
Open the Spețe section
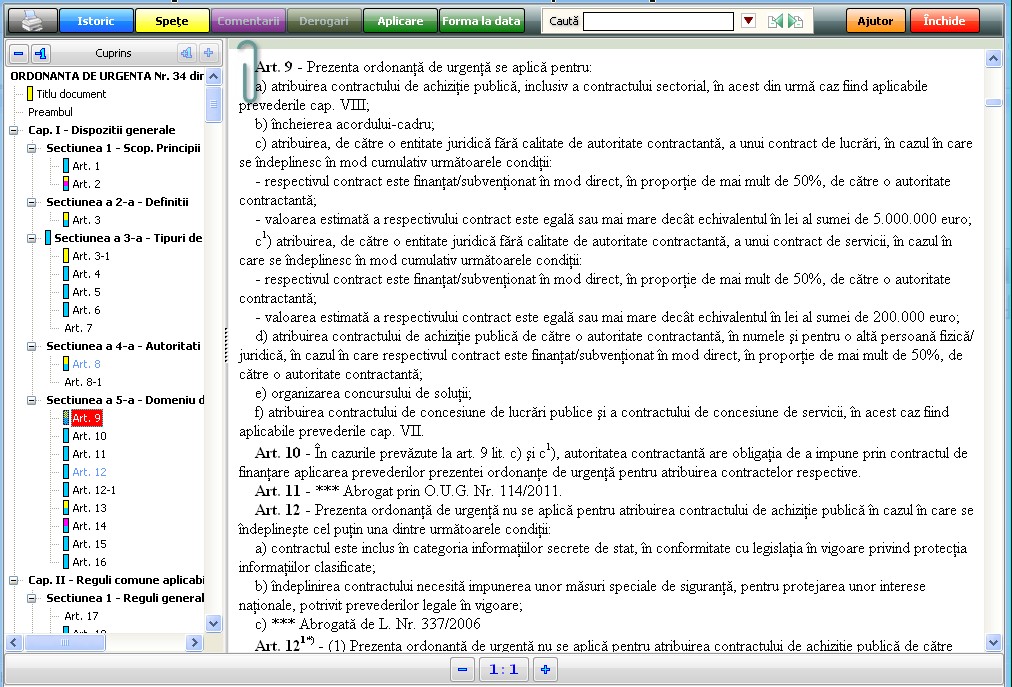[x=172, y=21]
